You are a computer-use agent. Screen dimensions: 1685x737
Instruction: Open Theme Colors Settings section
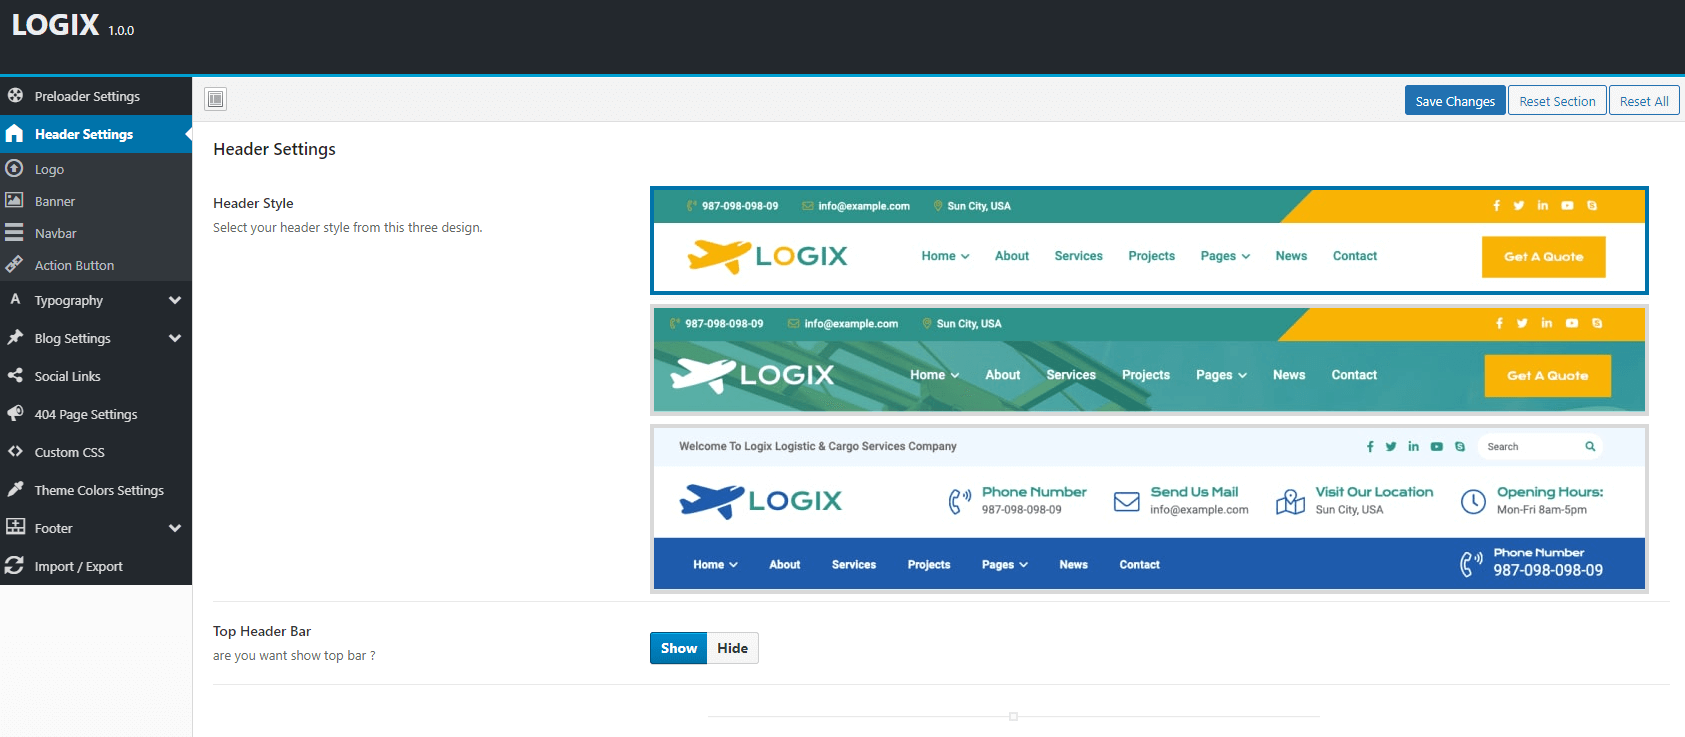point(99,490)
